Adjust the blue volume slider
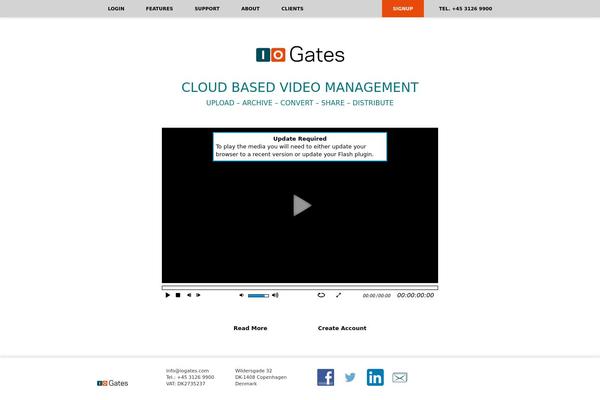This screenshot has width=600, height=400. pyautogui.click(x=258, y=296)
